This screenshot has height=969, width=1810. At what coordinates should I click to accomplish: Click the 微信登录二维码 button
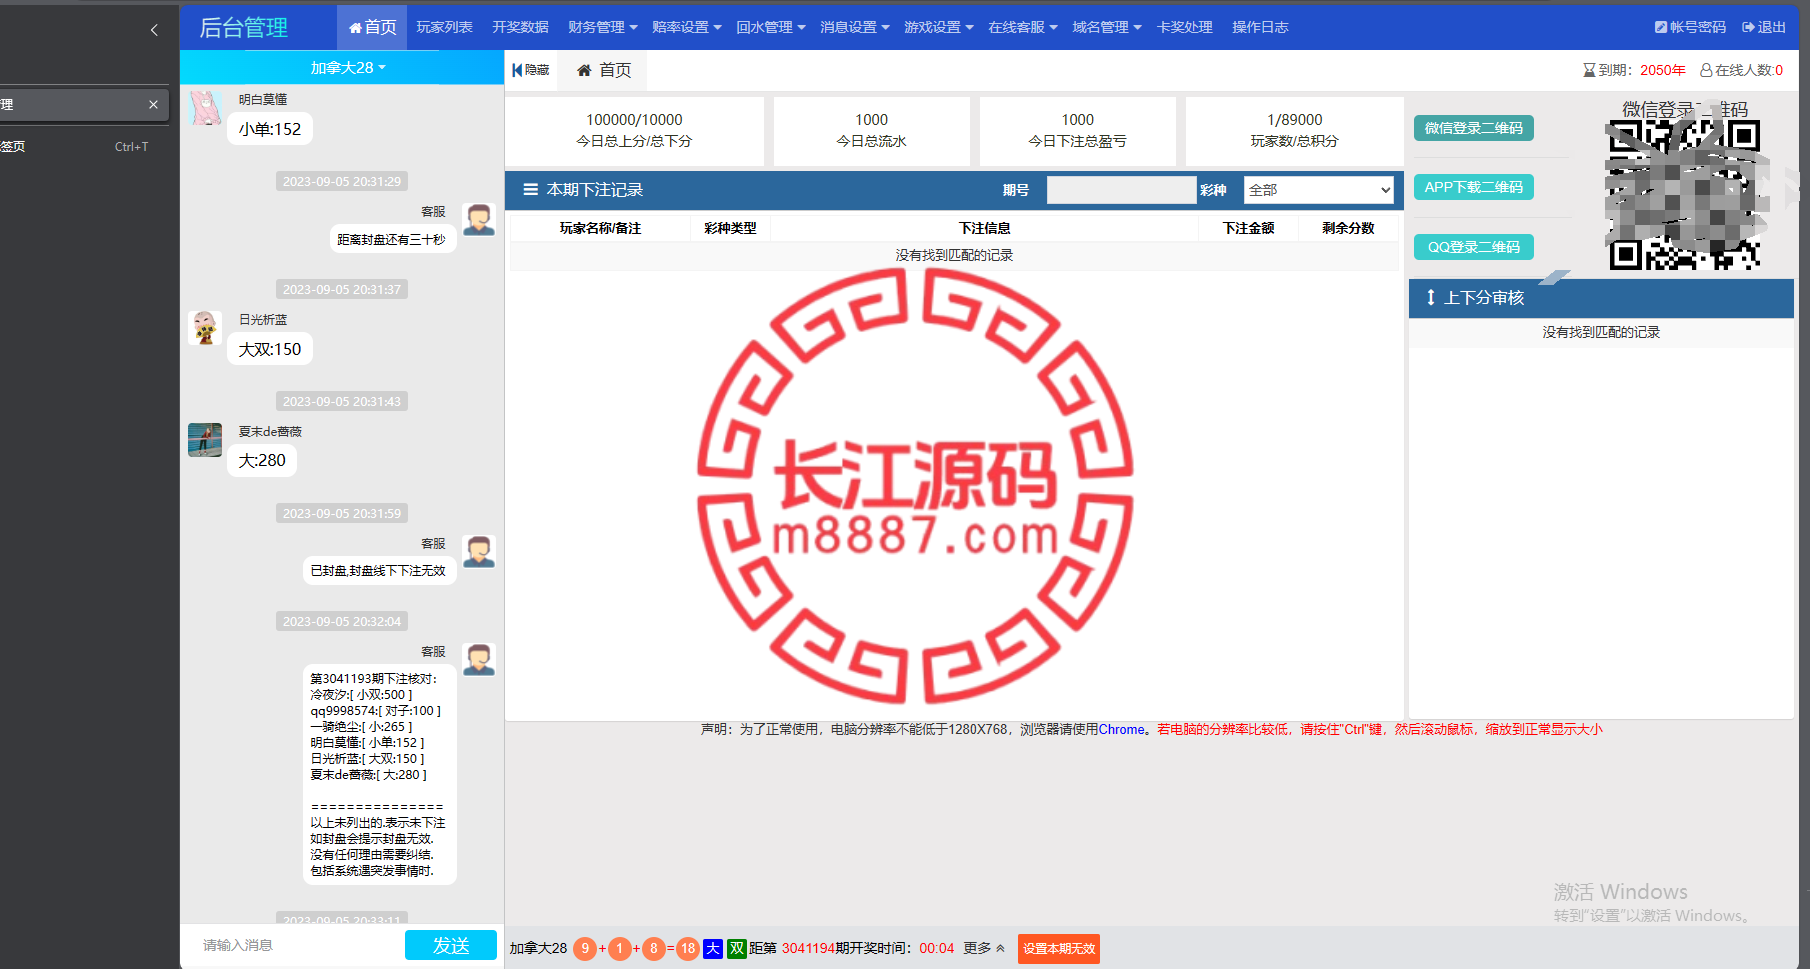[1474, 128]
